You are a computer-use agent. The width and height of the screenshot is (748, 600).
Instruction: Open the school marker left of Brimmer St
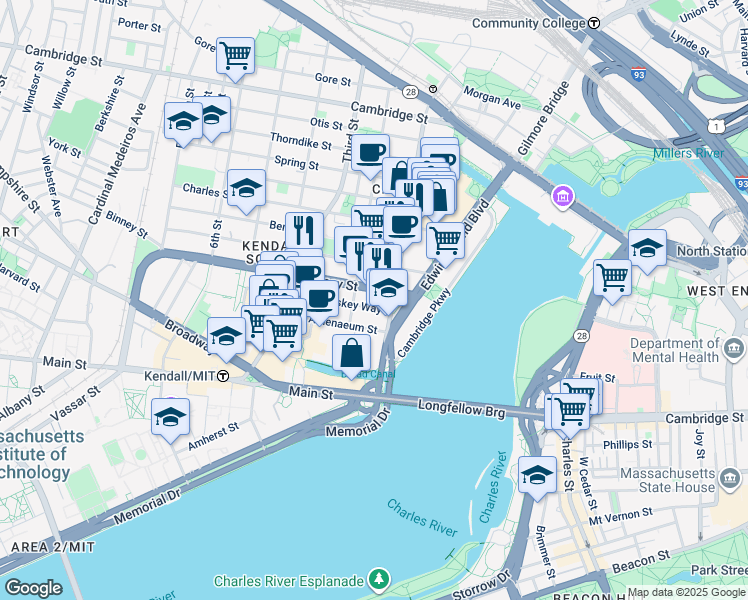point(537,476)
